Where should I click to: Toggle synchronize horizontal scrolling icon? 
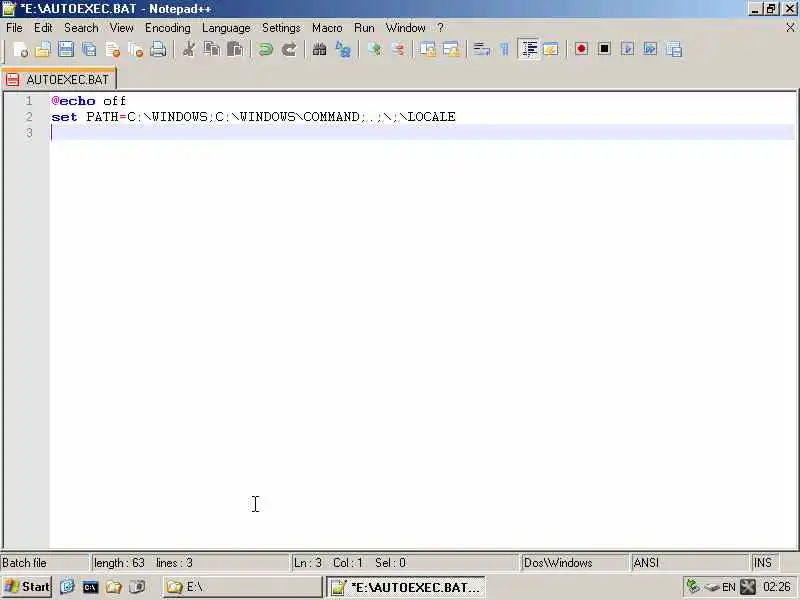click(451, 49)
